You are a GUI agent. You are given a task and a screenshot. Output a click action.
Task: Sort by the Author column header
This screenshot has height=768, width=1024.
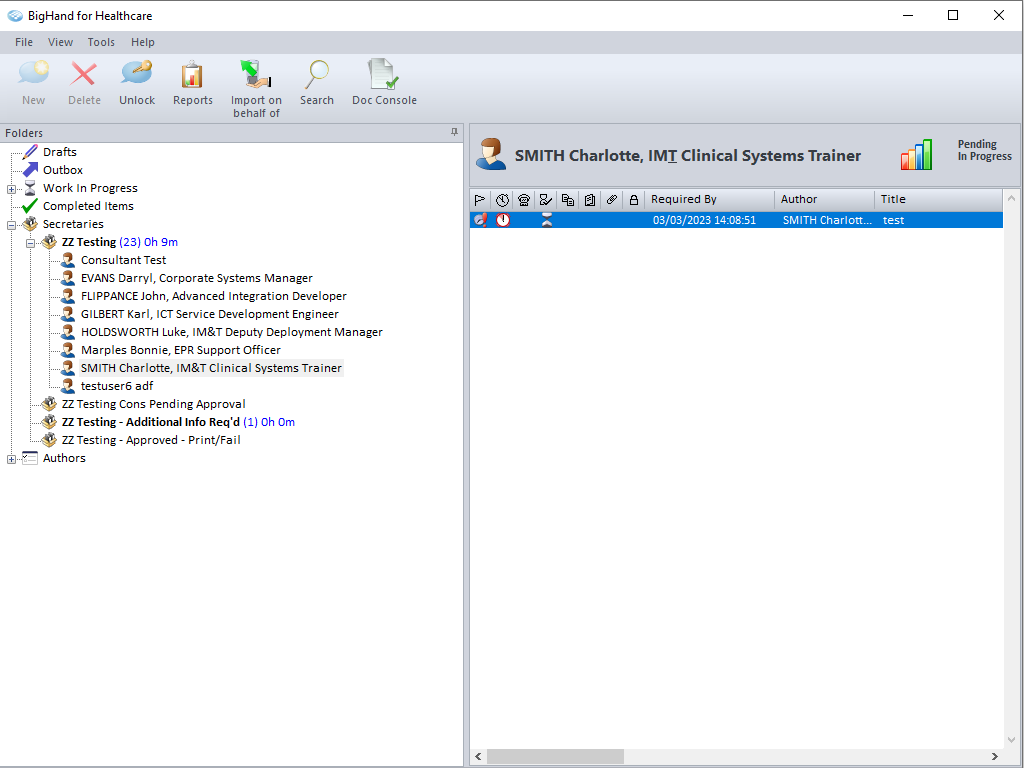(x=824, y=200)
